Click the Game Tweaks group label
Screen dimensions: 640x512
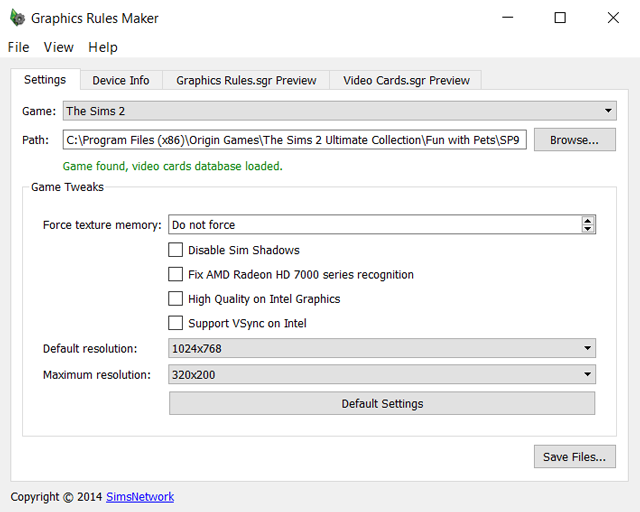[x=67, y=187]
